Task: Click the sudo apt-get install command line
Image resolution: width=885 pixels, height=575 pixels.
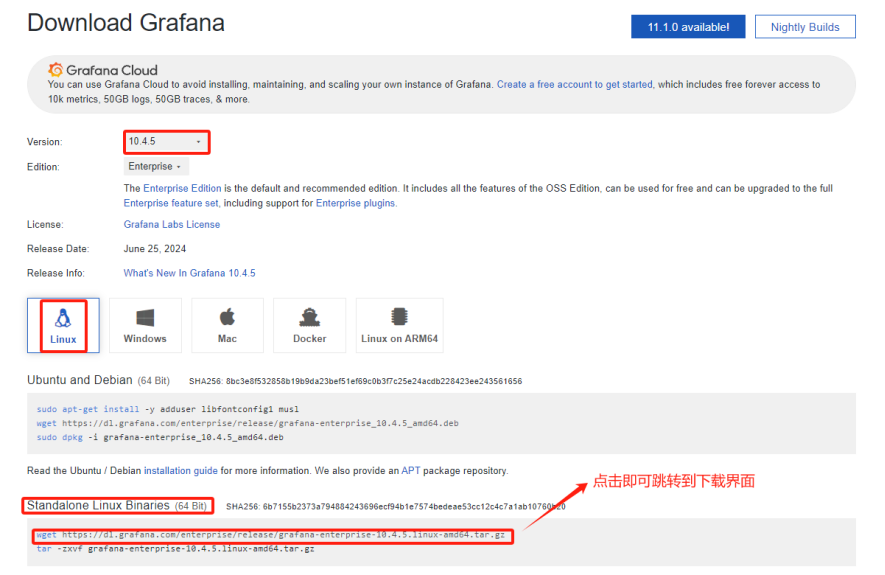Action: click(168, 409)
